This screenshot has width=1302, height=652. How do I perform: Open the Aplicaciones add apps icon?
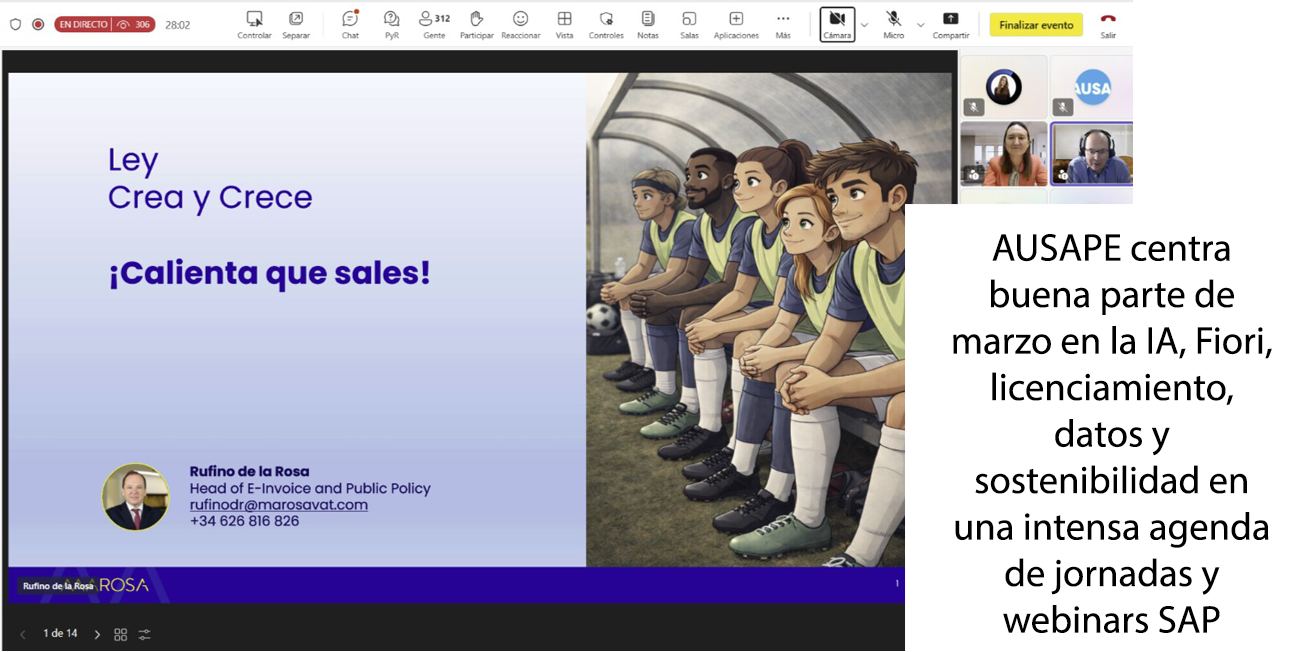click(x=736, y=24)
